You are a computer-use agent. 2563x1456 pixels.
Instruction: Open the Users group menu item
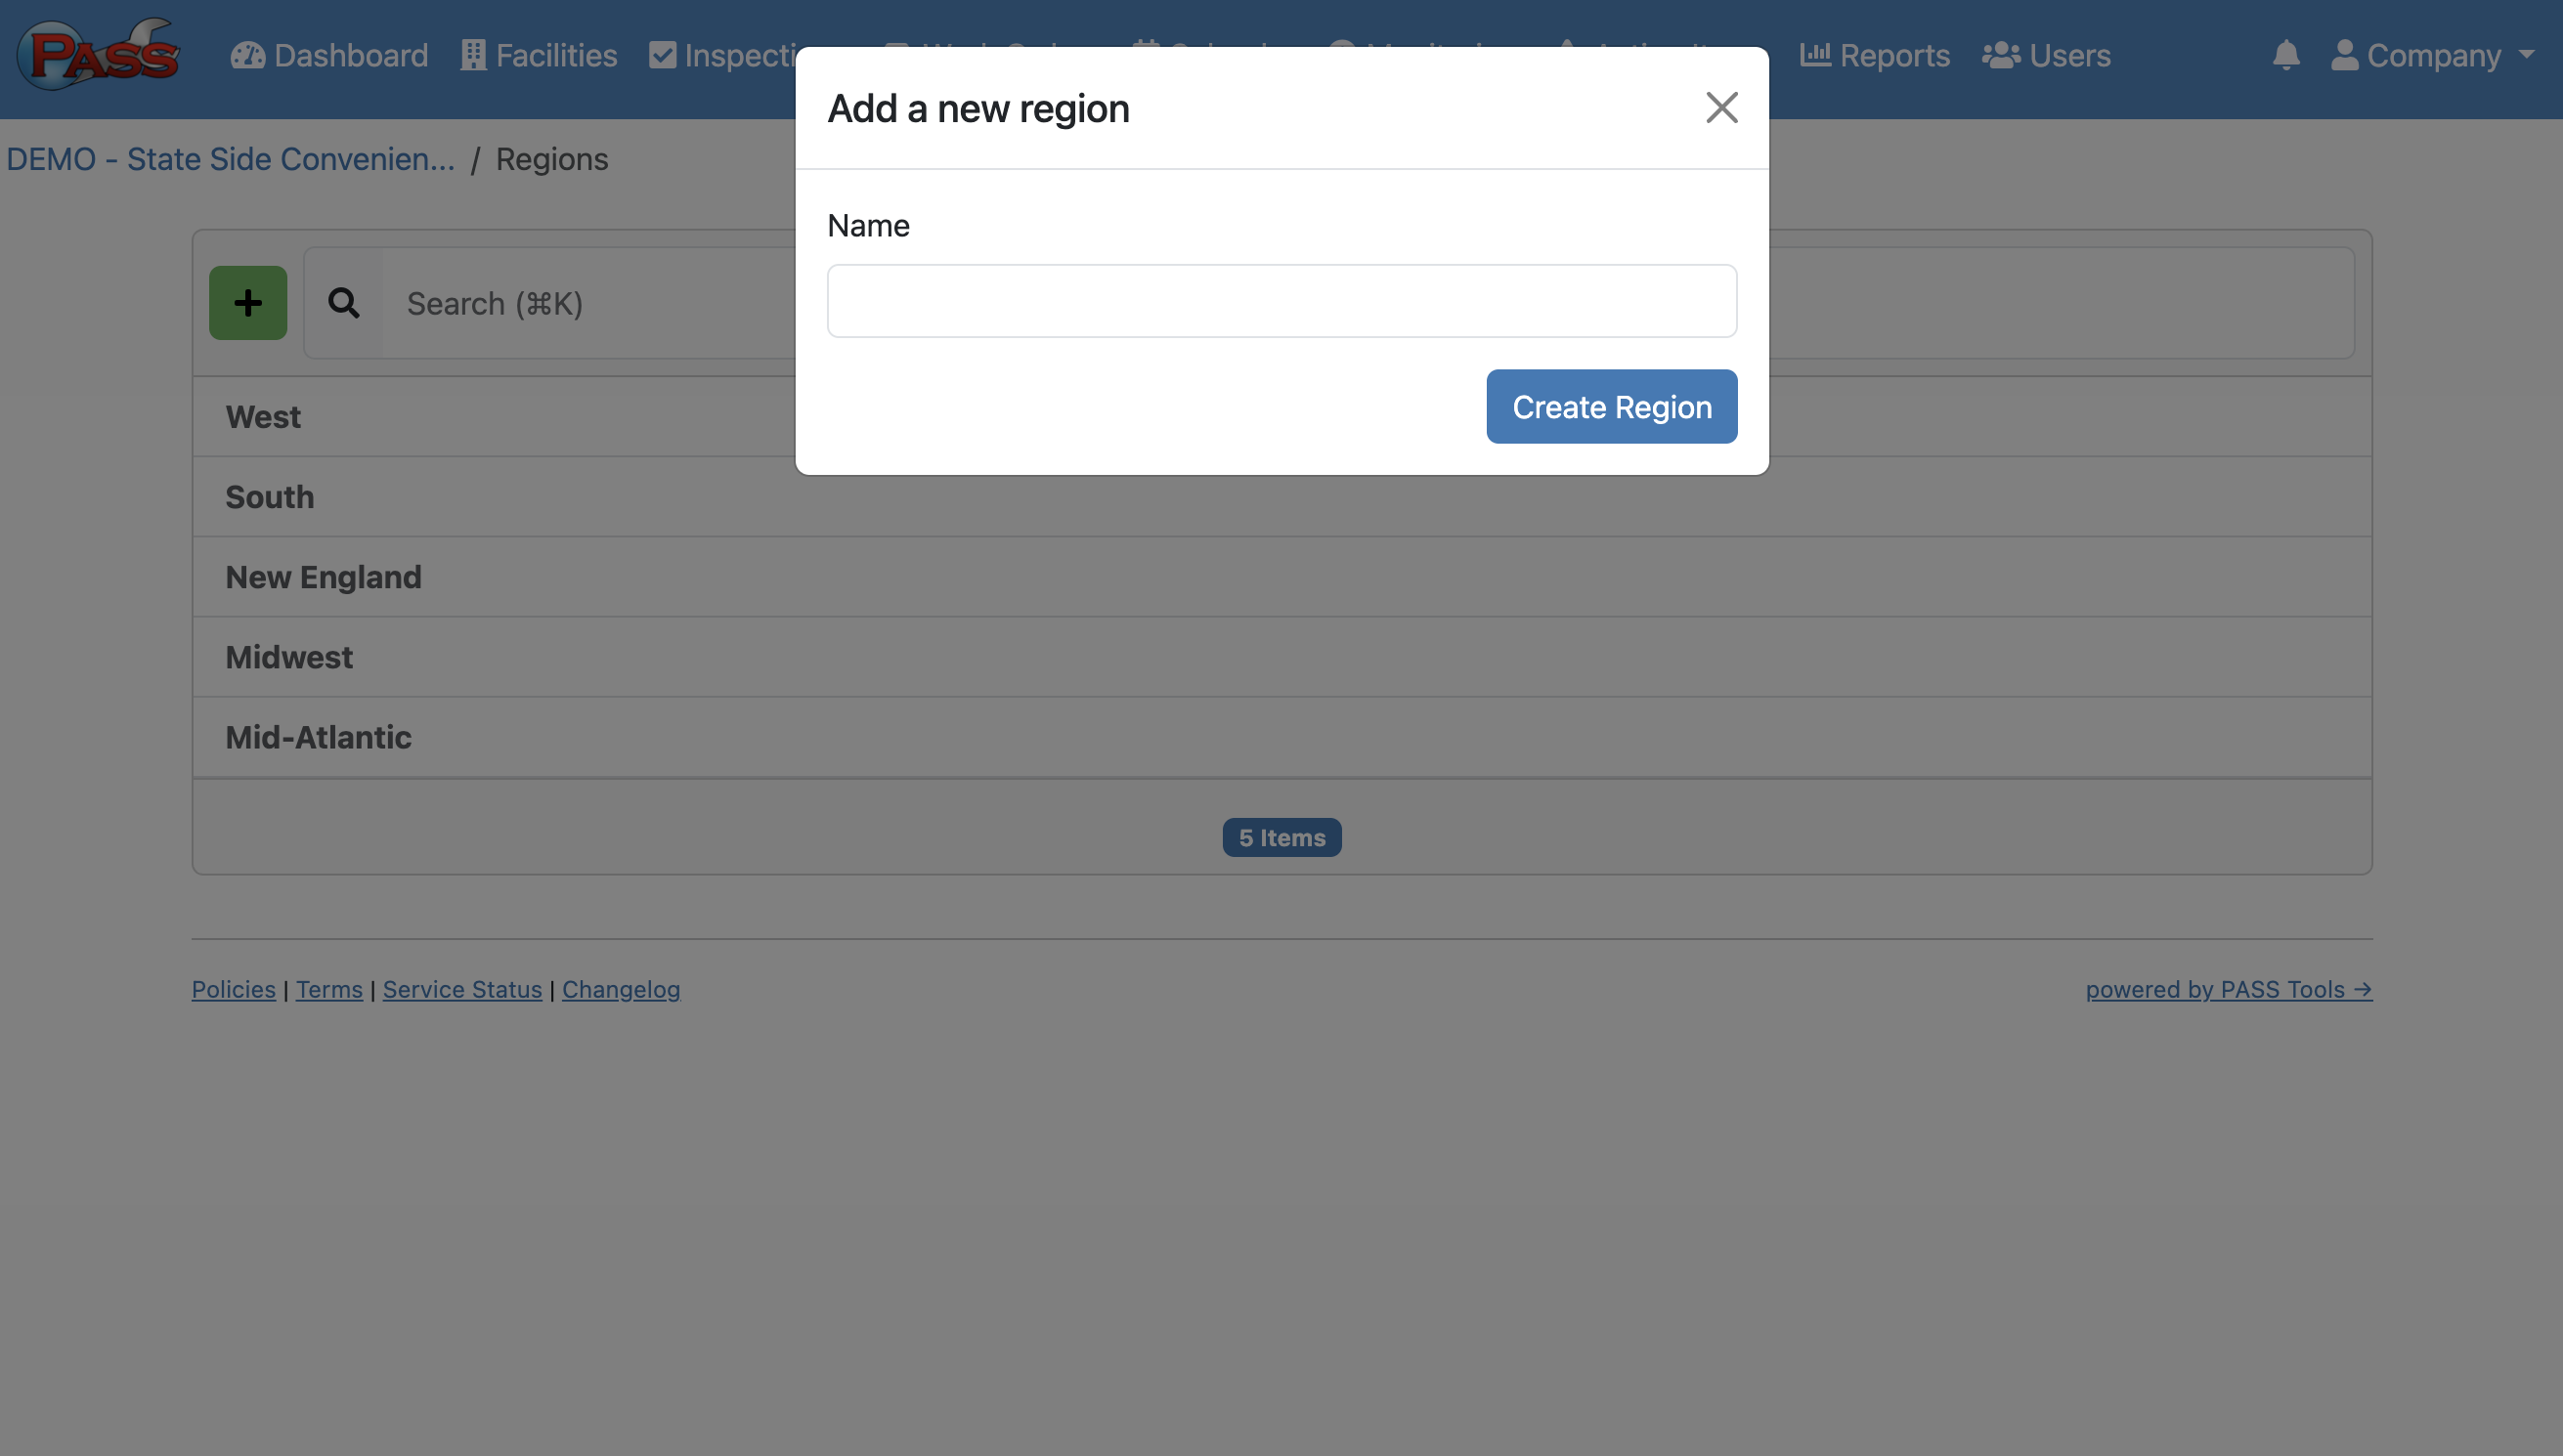[x=2046, y=55]
